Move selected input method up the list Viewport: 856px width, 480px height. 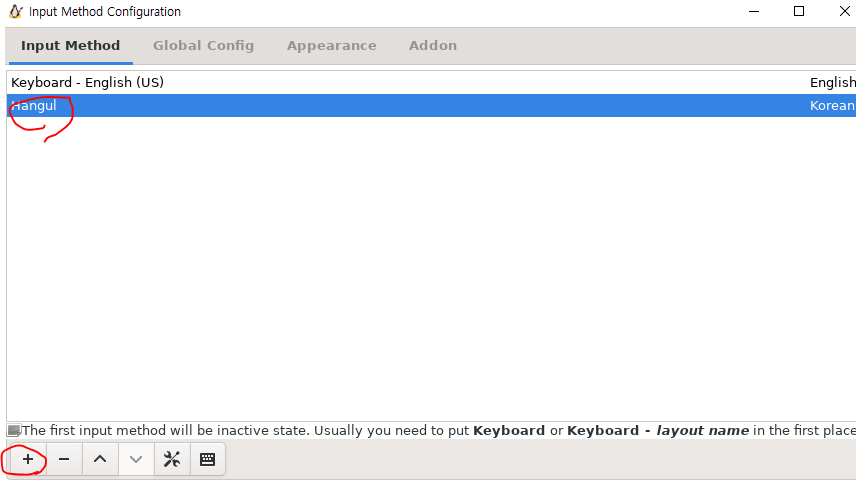click(100, 459)
